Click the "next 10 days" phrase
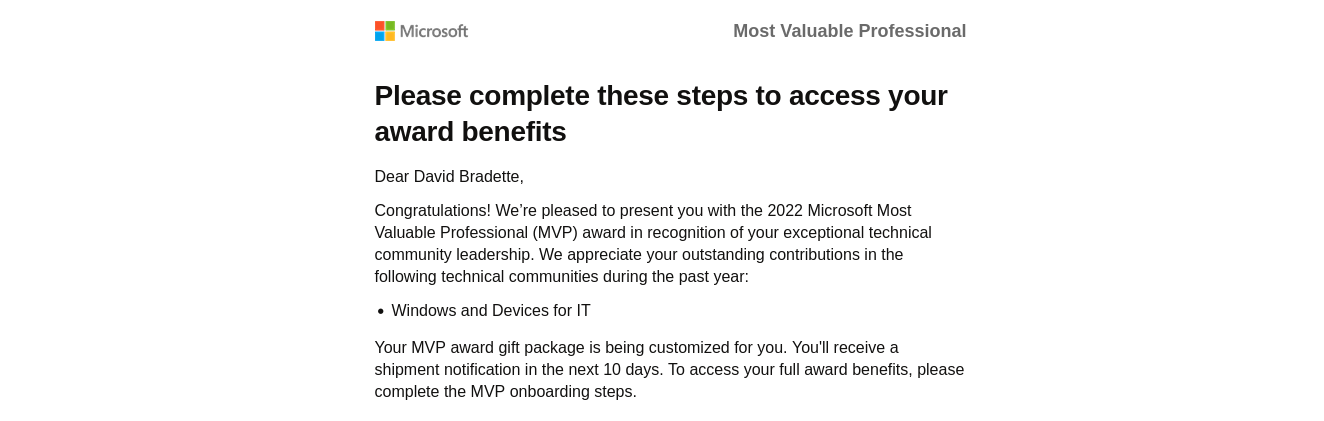The width and height of the screenshot is (1324, 421). pos(614,370)
